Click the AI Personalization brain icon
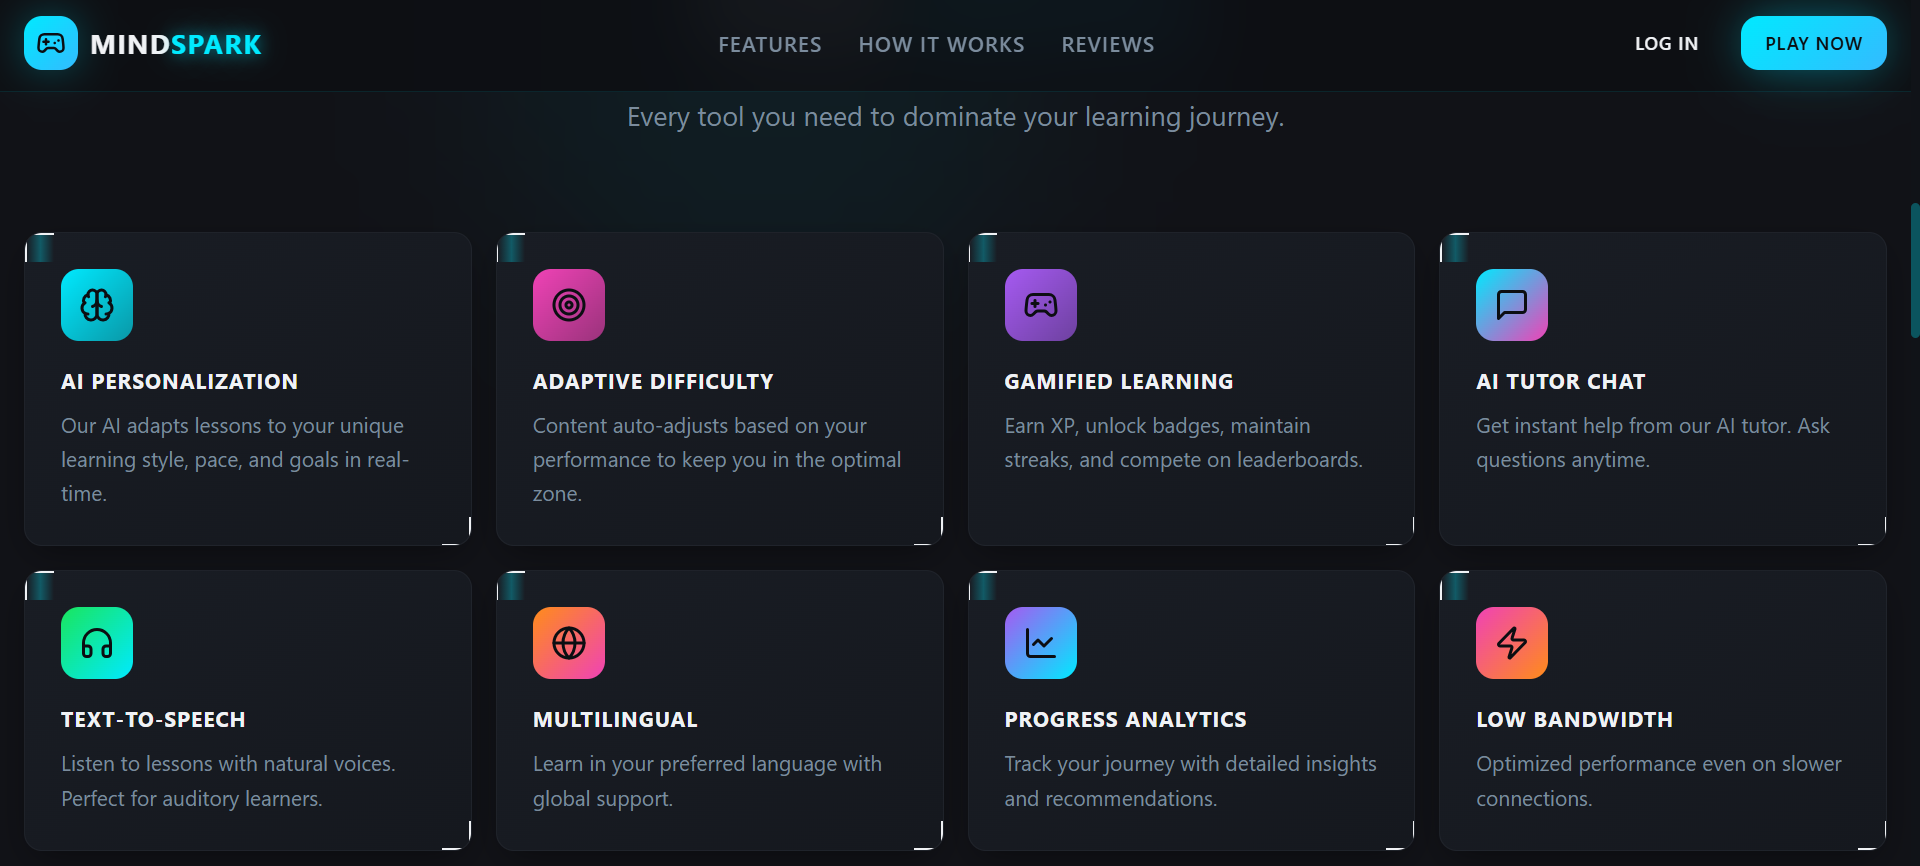 (x=97, y=305)
